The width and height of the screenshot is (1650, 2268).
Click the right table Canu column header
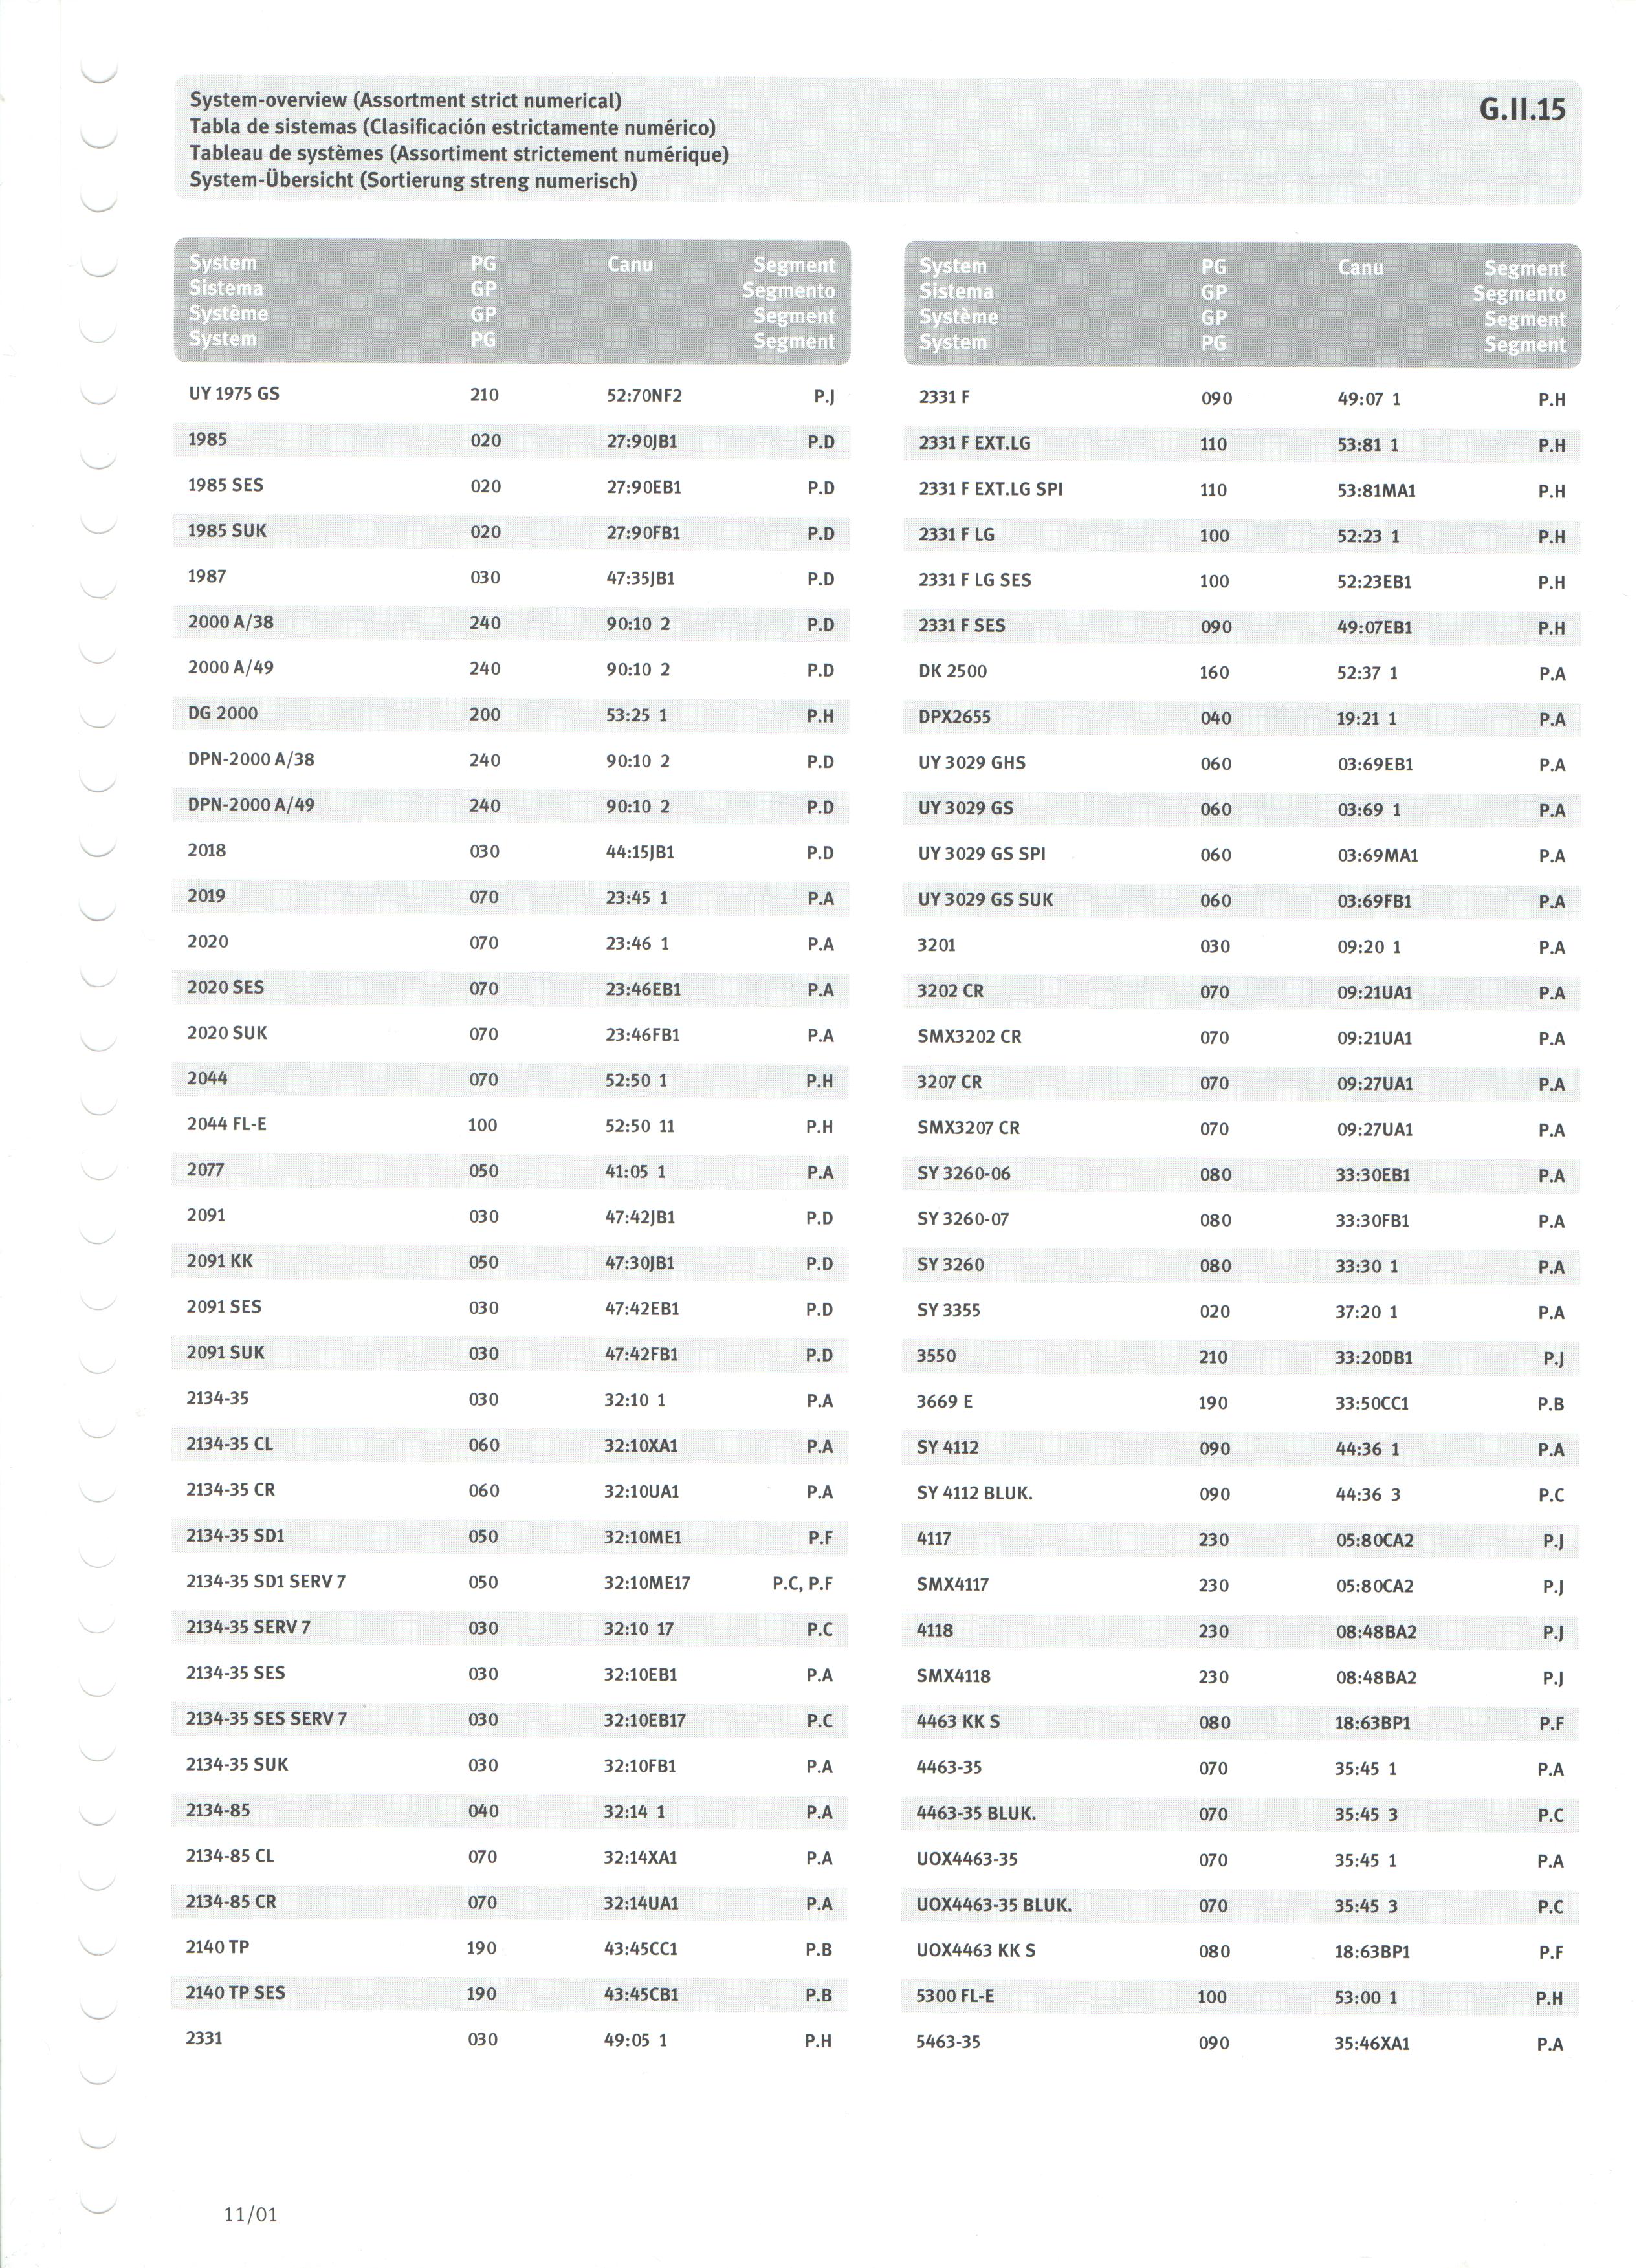pyautogui.click(x=1360, y=267)
